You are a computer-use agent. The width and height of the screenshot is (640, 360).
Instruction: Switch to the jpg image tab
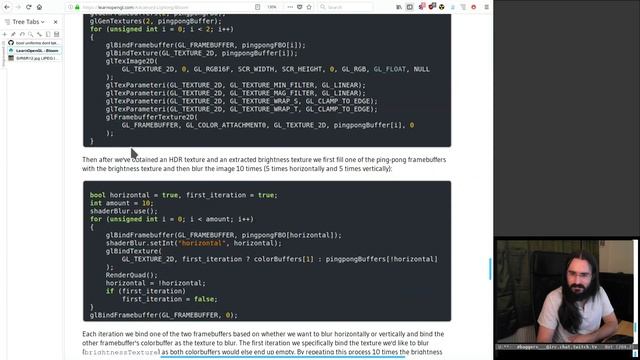(34, 58)
